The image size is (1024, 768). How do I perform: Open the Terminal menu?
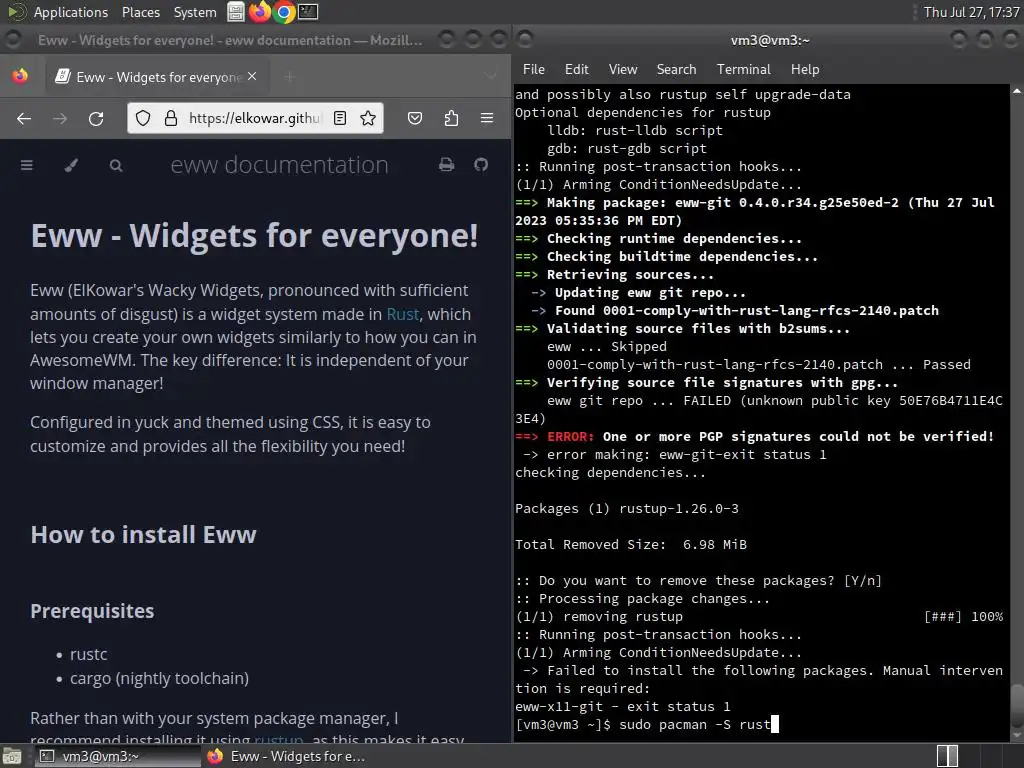pyautogui.click(x=744, y=69)
